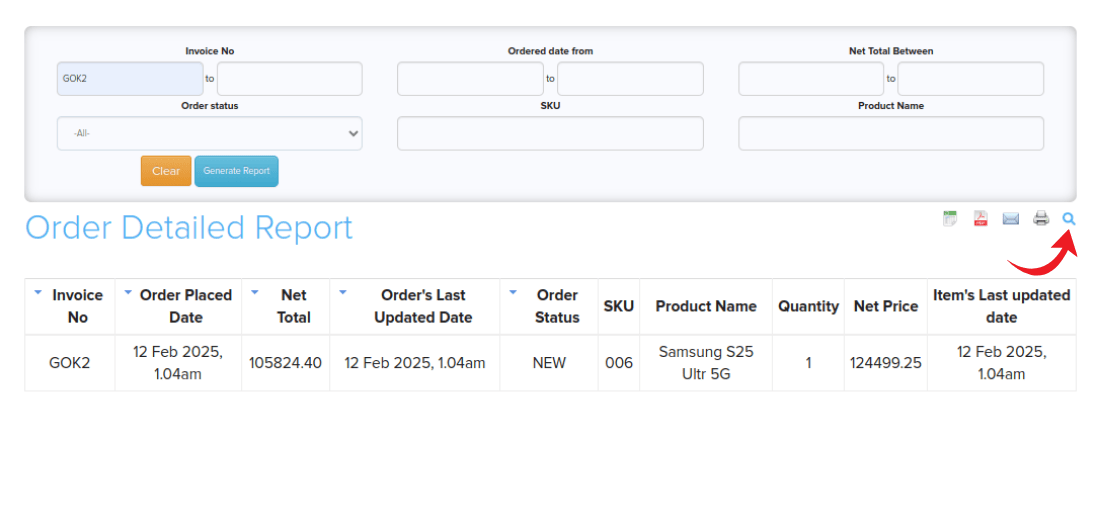Focus the Ordered date 'to' field

point(630,79)
